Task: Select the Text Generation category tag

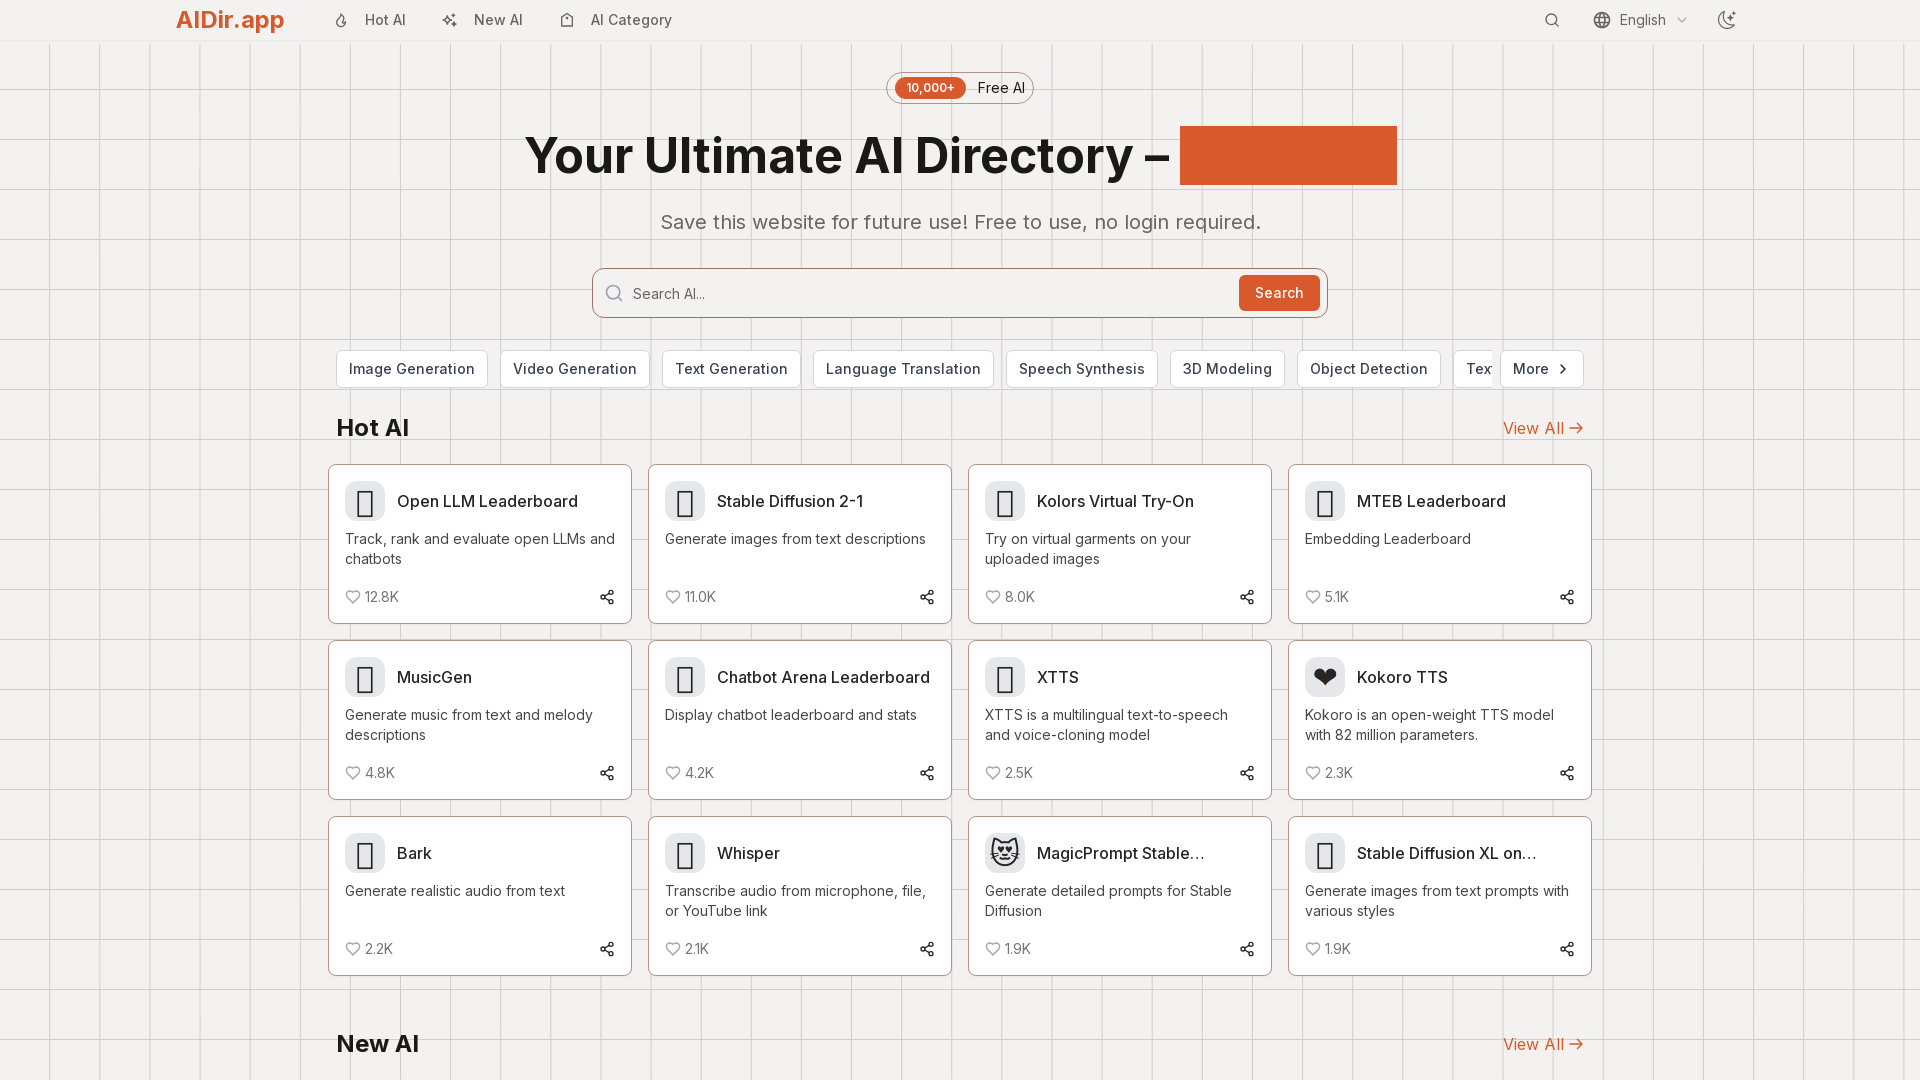Action: [x=731, y=369]
